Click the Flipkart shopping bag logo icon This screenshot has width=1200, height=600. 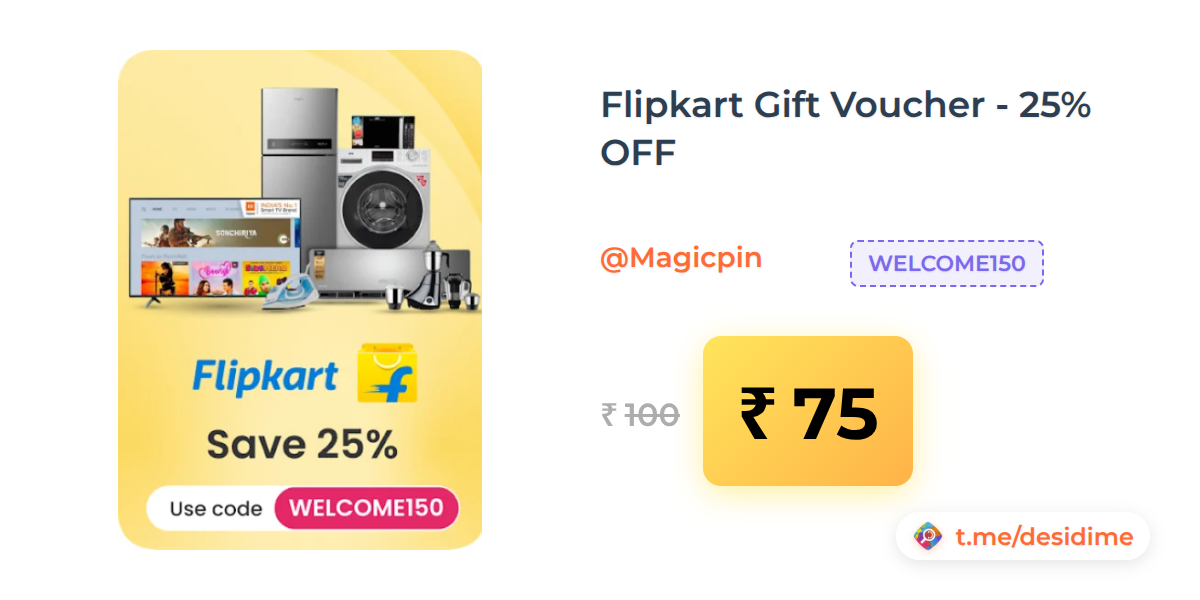387,373
